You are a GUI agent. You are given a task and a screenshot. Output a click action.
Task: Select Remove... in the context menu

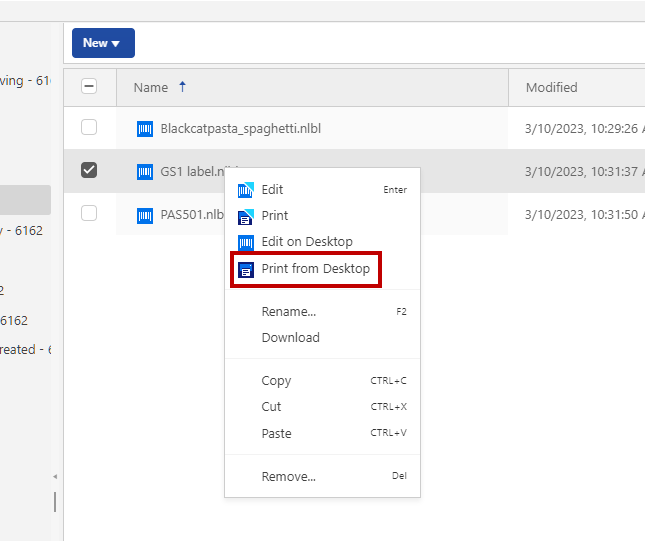point(288,477)
